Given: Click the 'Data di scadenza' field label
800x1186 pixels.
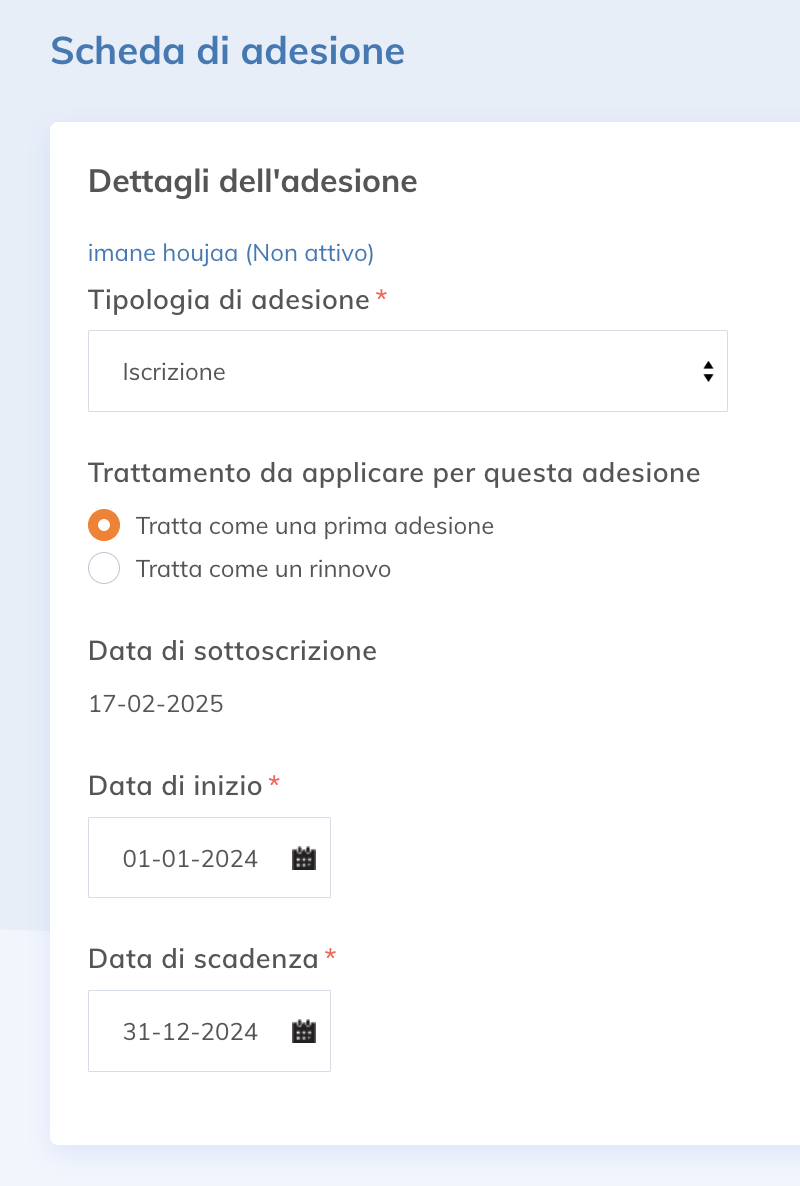Looking at the screenshot, I should [203, 959].
